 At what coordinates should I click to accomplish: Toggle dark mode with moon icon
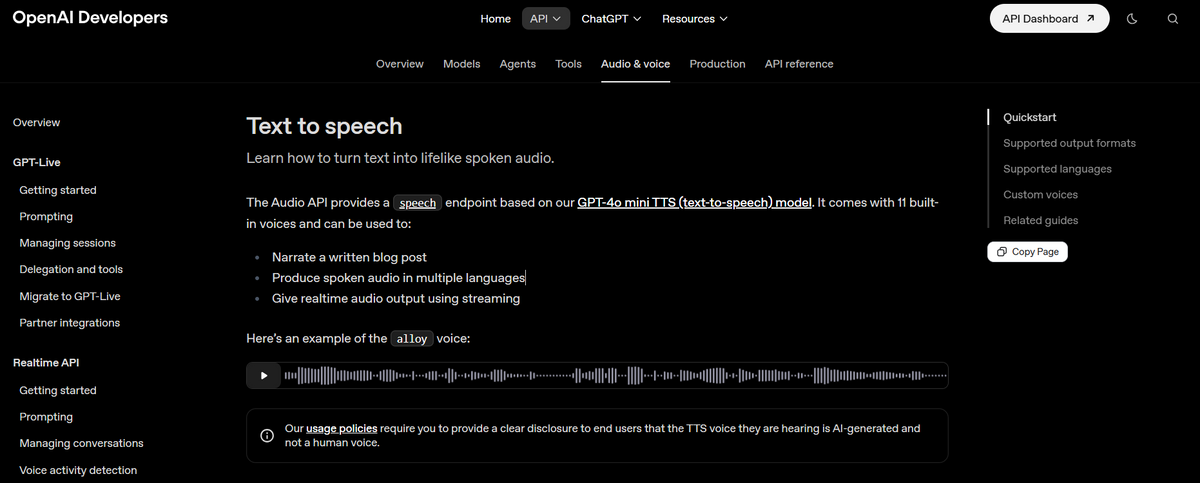tap(1132, 19)
